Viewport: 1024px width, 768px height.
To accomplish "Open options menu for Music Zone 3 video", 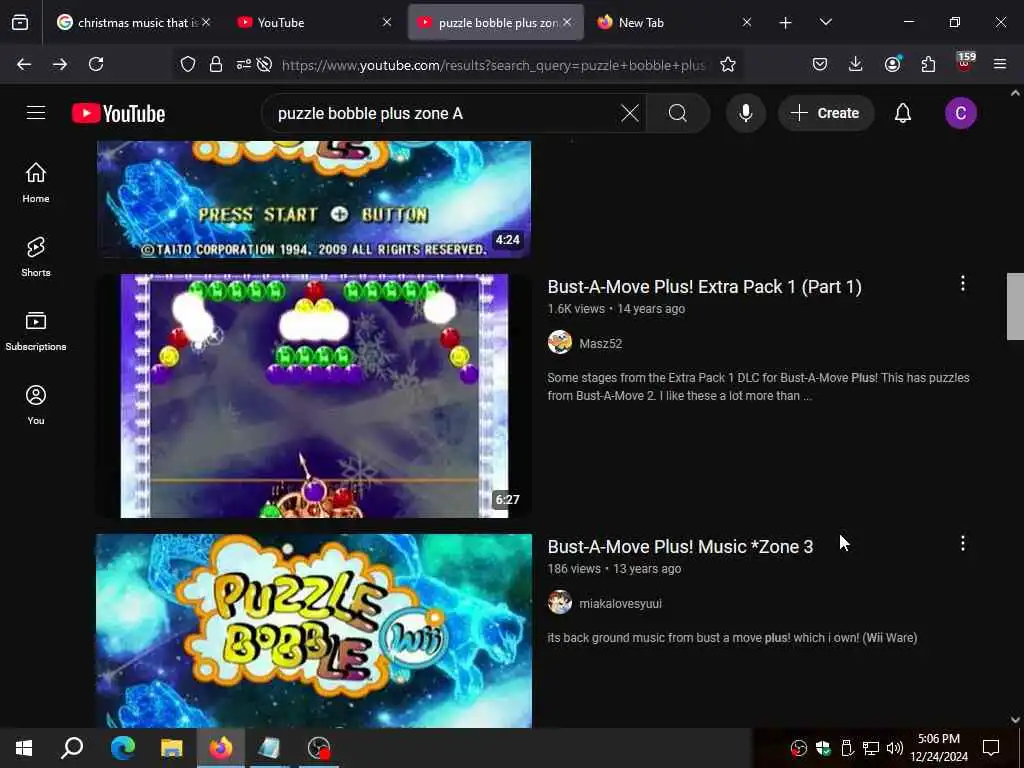I will coord(963,543).
